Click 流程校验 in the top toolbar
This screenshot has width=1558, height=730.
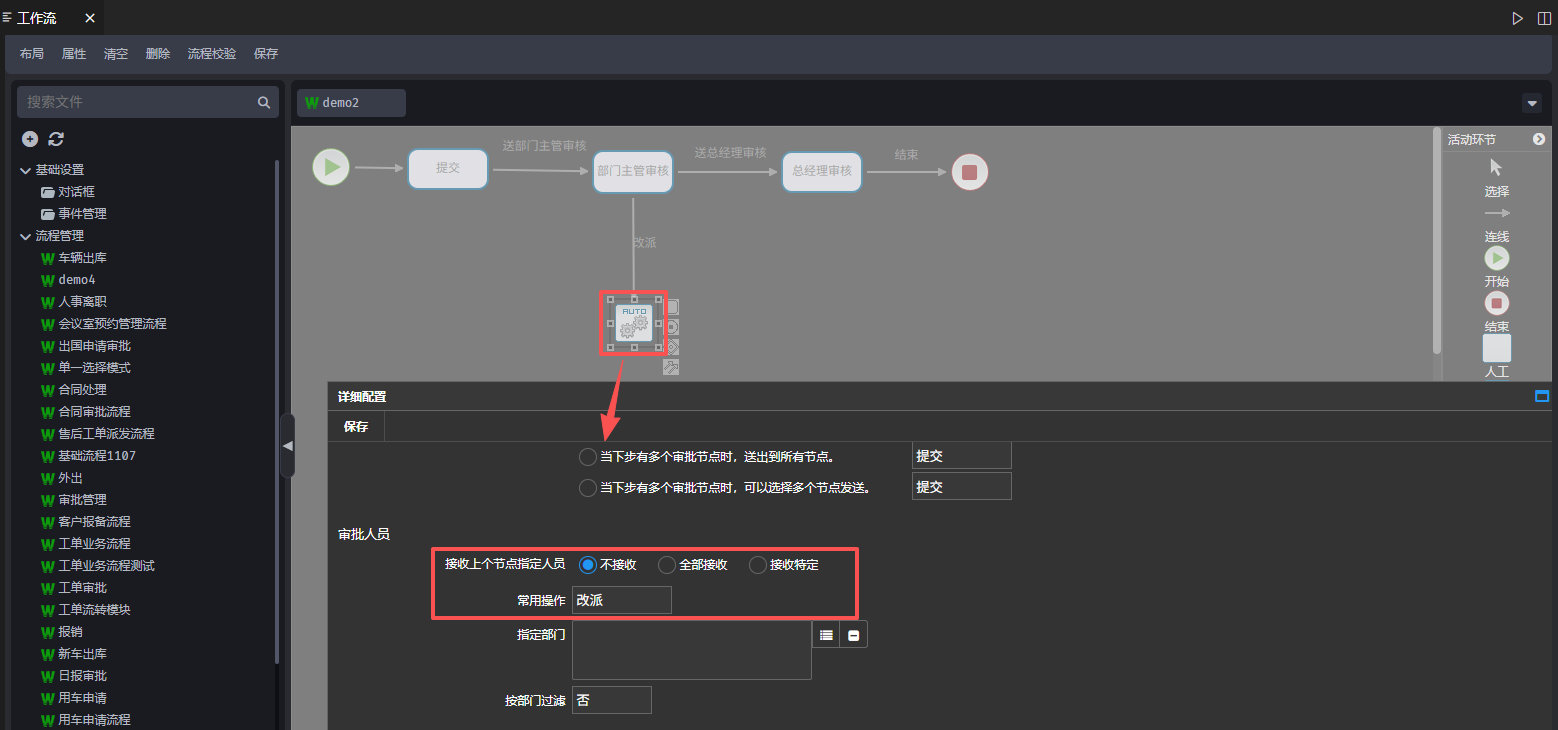click(x=212, y=54)
